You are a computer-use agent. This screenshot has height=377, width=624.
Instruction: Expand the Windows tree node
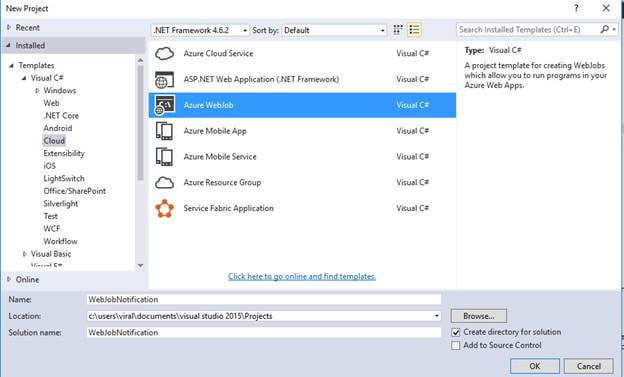point(37,91)
